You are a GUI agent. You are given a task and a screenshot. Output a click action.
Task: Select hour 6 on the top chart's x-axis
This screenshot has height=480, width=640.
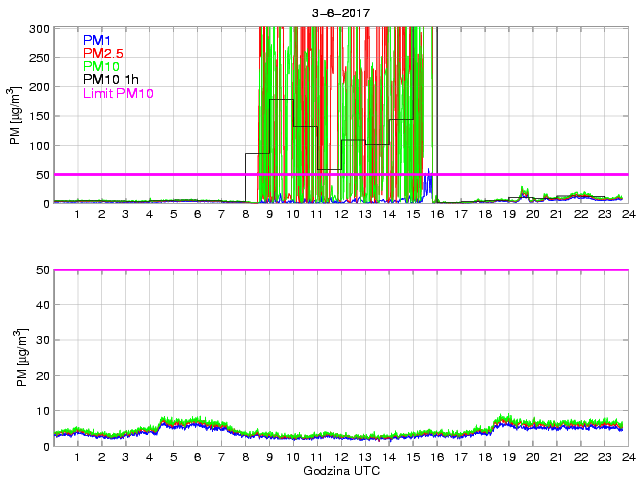coord(197,214)
